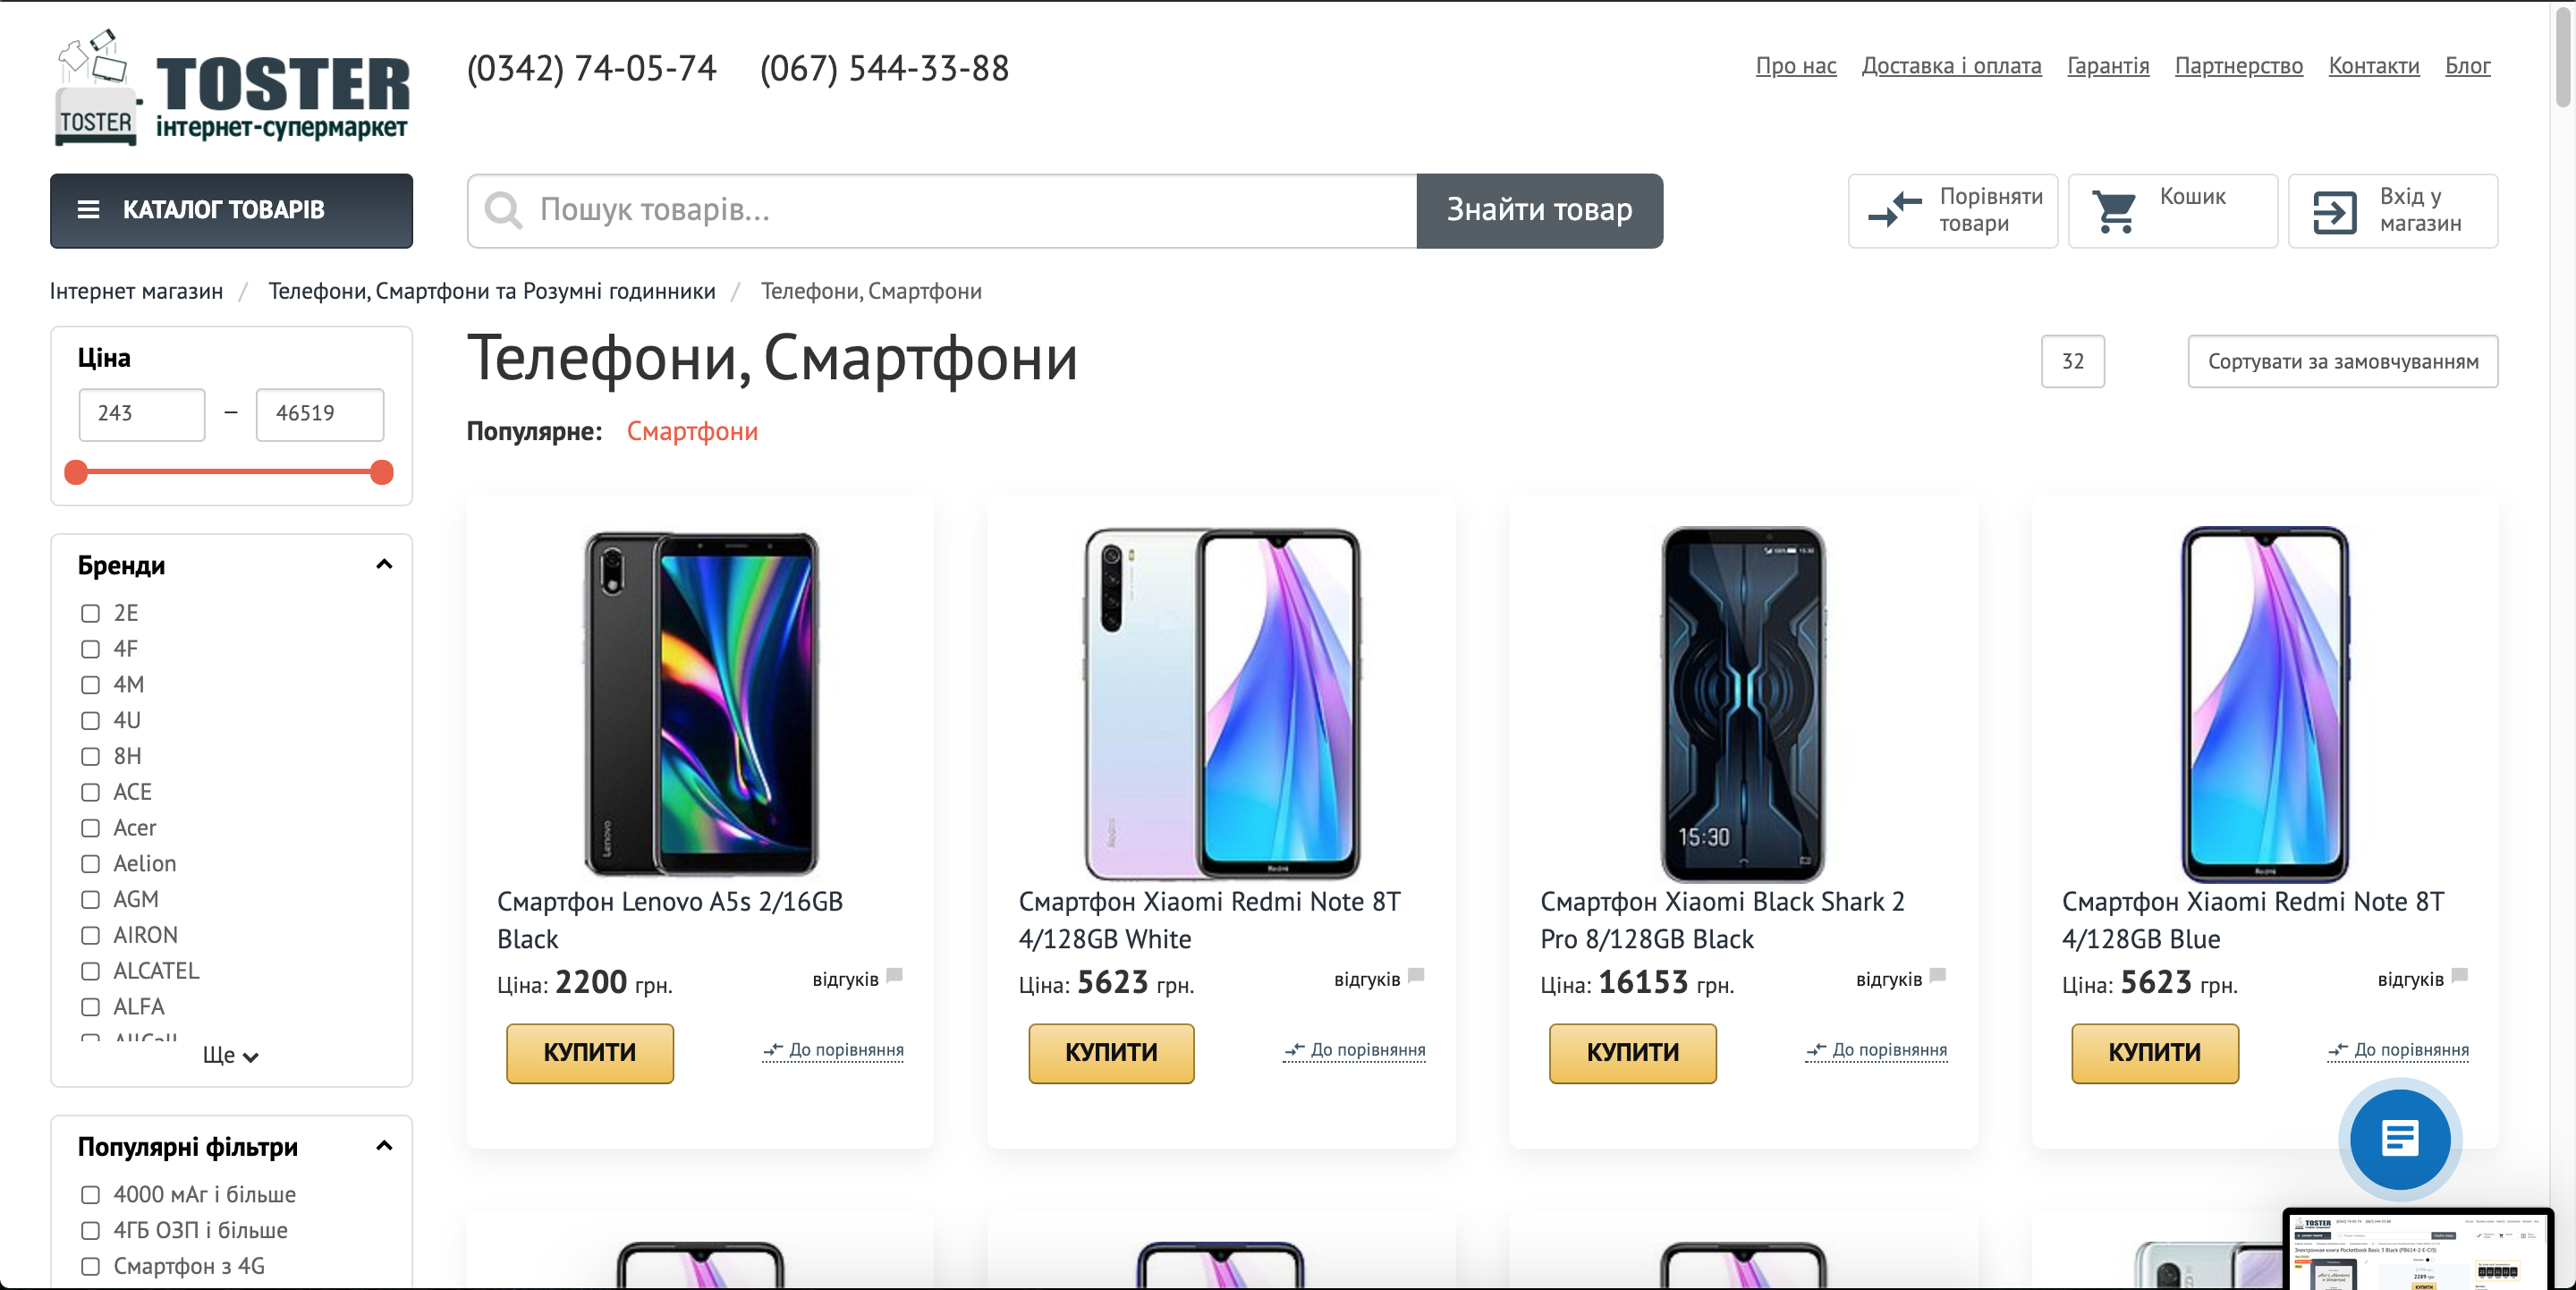The image size is (2576, 1290).
Task: Add Redmi Note 8T White to comparison
Action: 1355,1050
